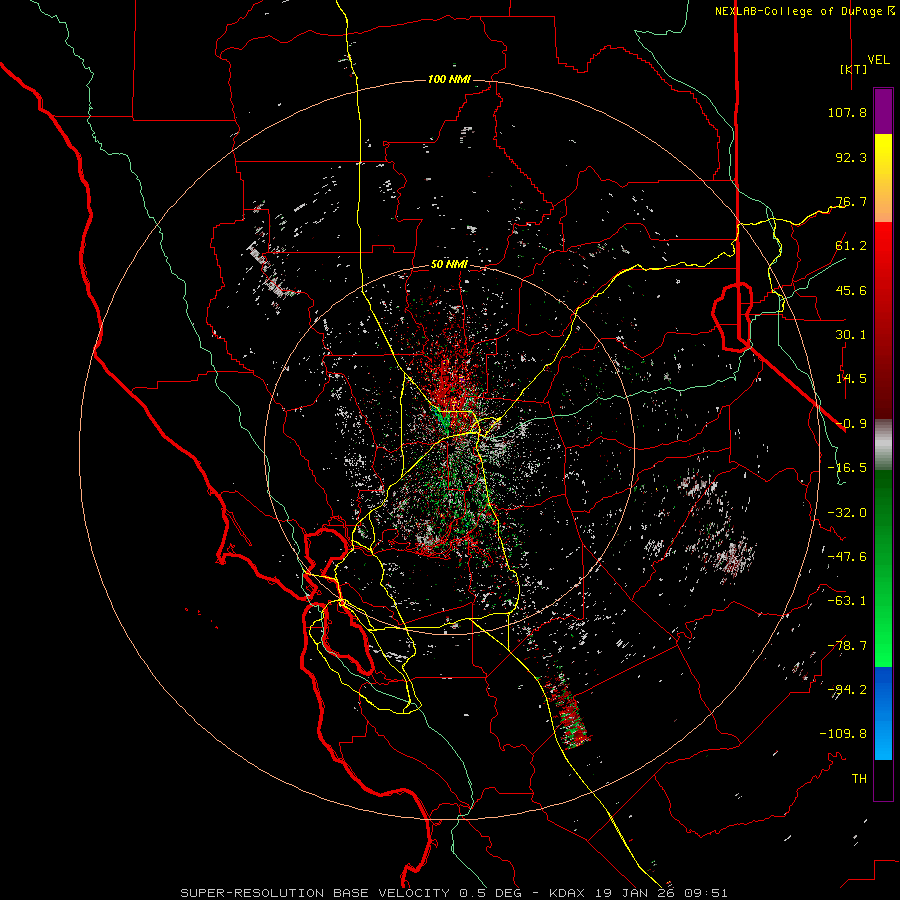The image size is (900, 900).
Task: Click the 92.3 velocity scale value
Action: point(851,157)
